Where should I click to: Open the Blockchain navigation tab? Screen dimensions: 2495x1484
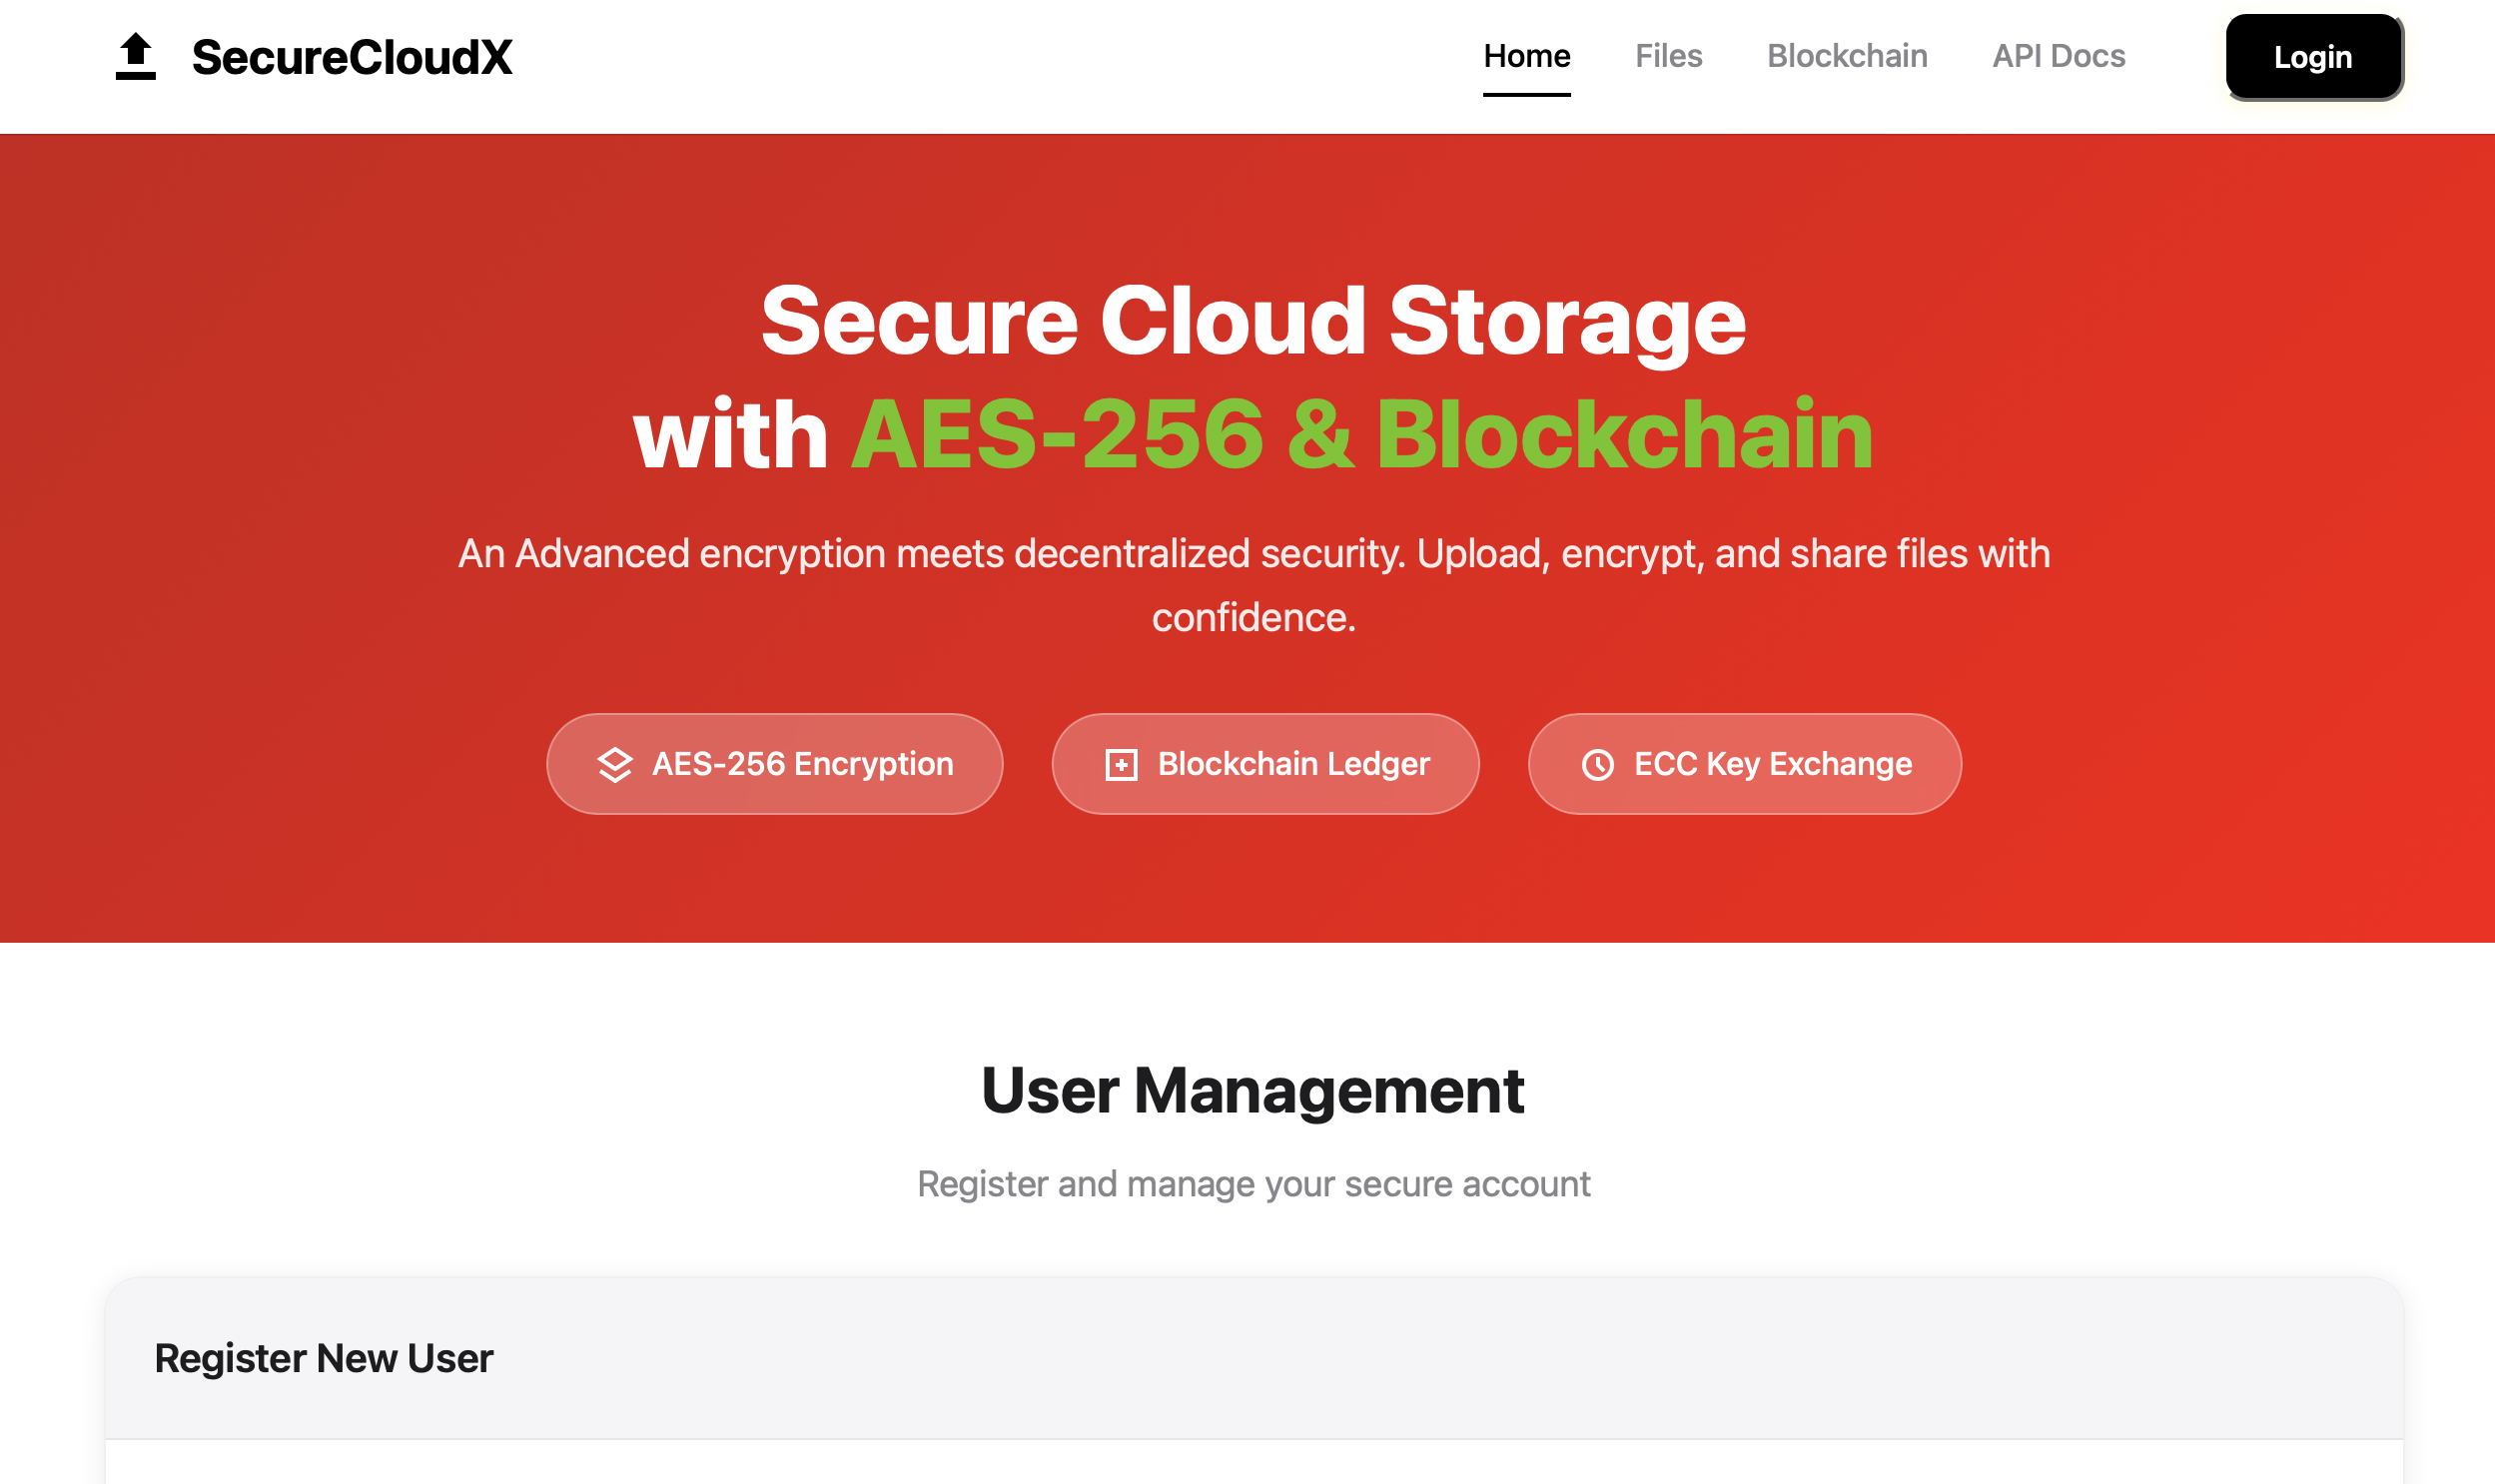(x=1846, y=56)
